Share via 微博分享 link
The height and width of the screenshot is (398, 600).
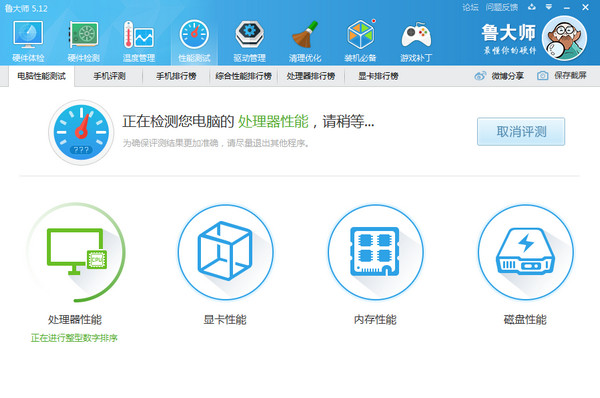[x=507, y=76]
